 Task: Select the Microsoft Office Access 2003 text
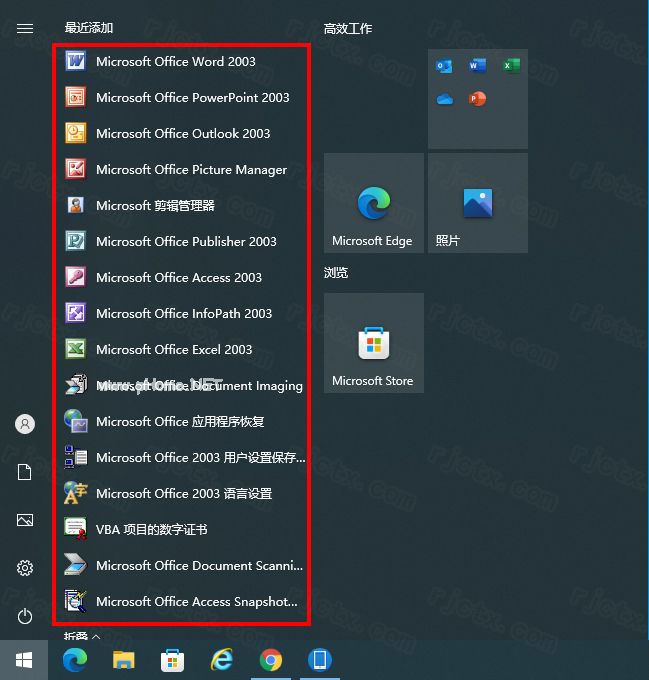(x=179, y=278)
